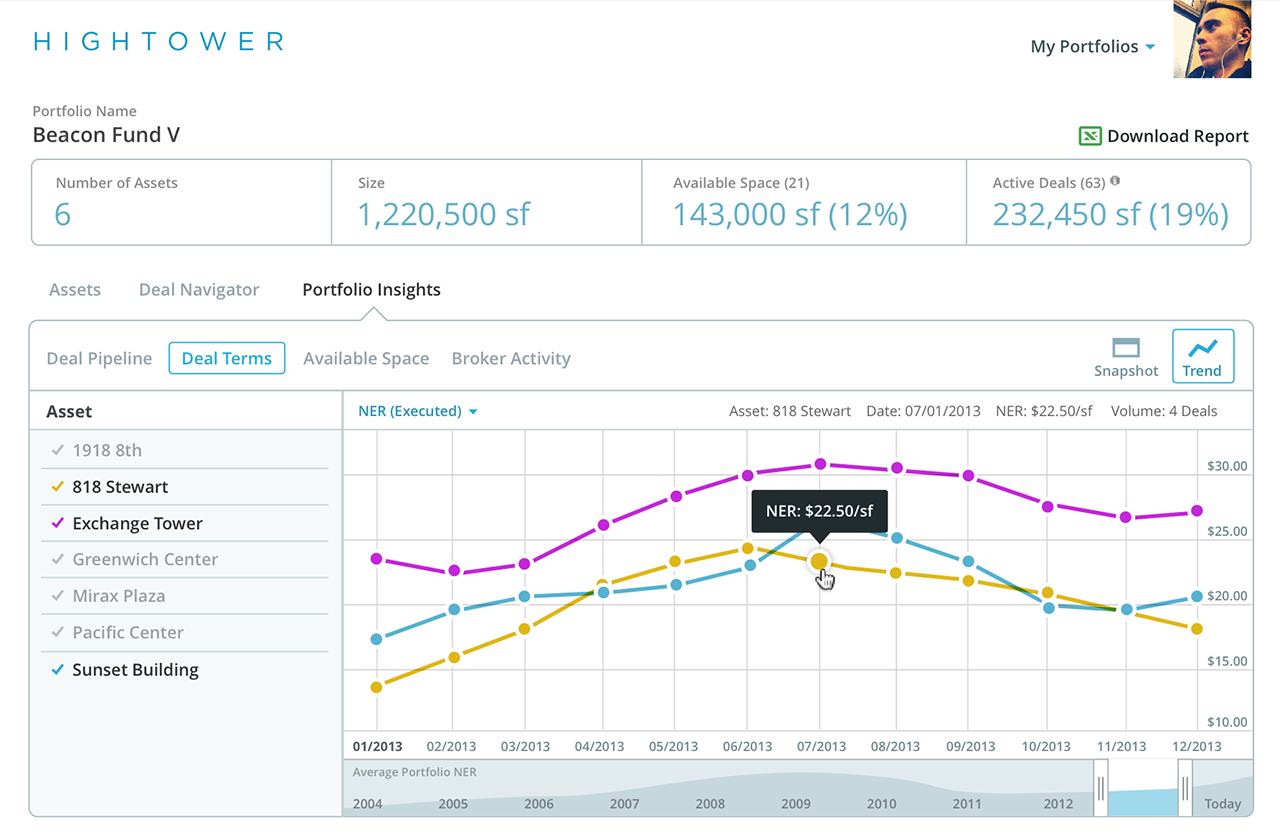The width and height of the screenshot is (1280, 840).
Task: Click the Excel icon beside Download Report
Action: (1090, 136)
